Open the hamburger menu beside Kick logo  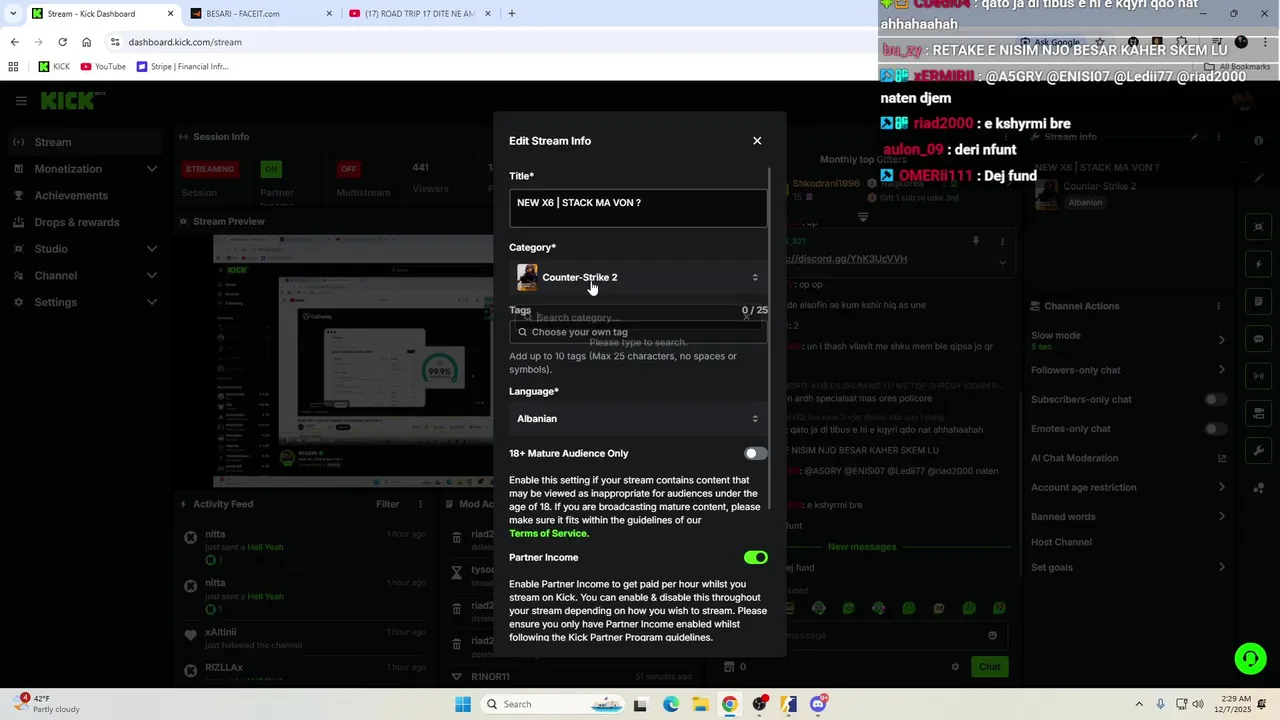[x=21, y=100]
